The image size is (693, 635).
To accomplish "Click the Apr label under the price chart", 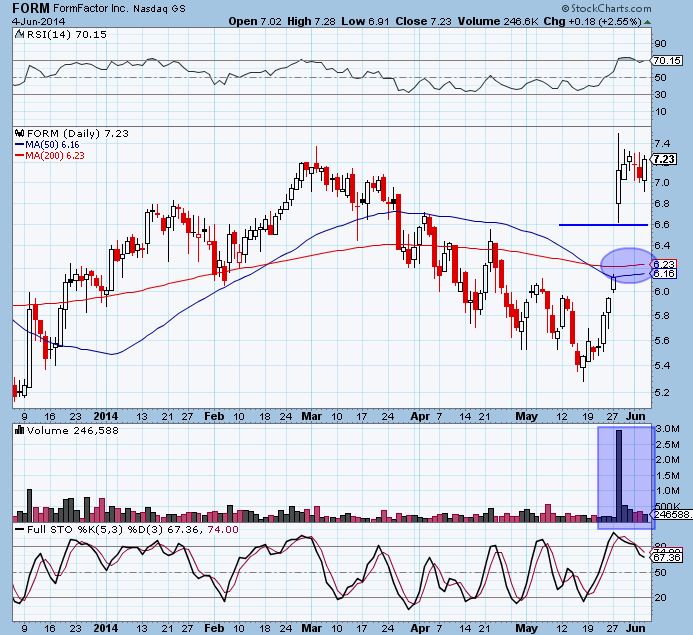I will point(420,416).
